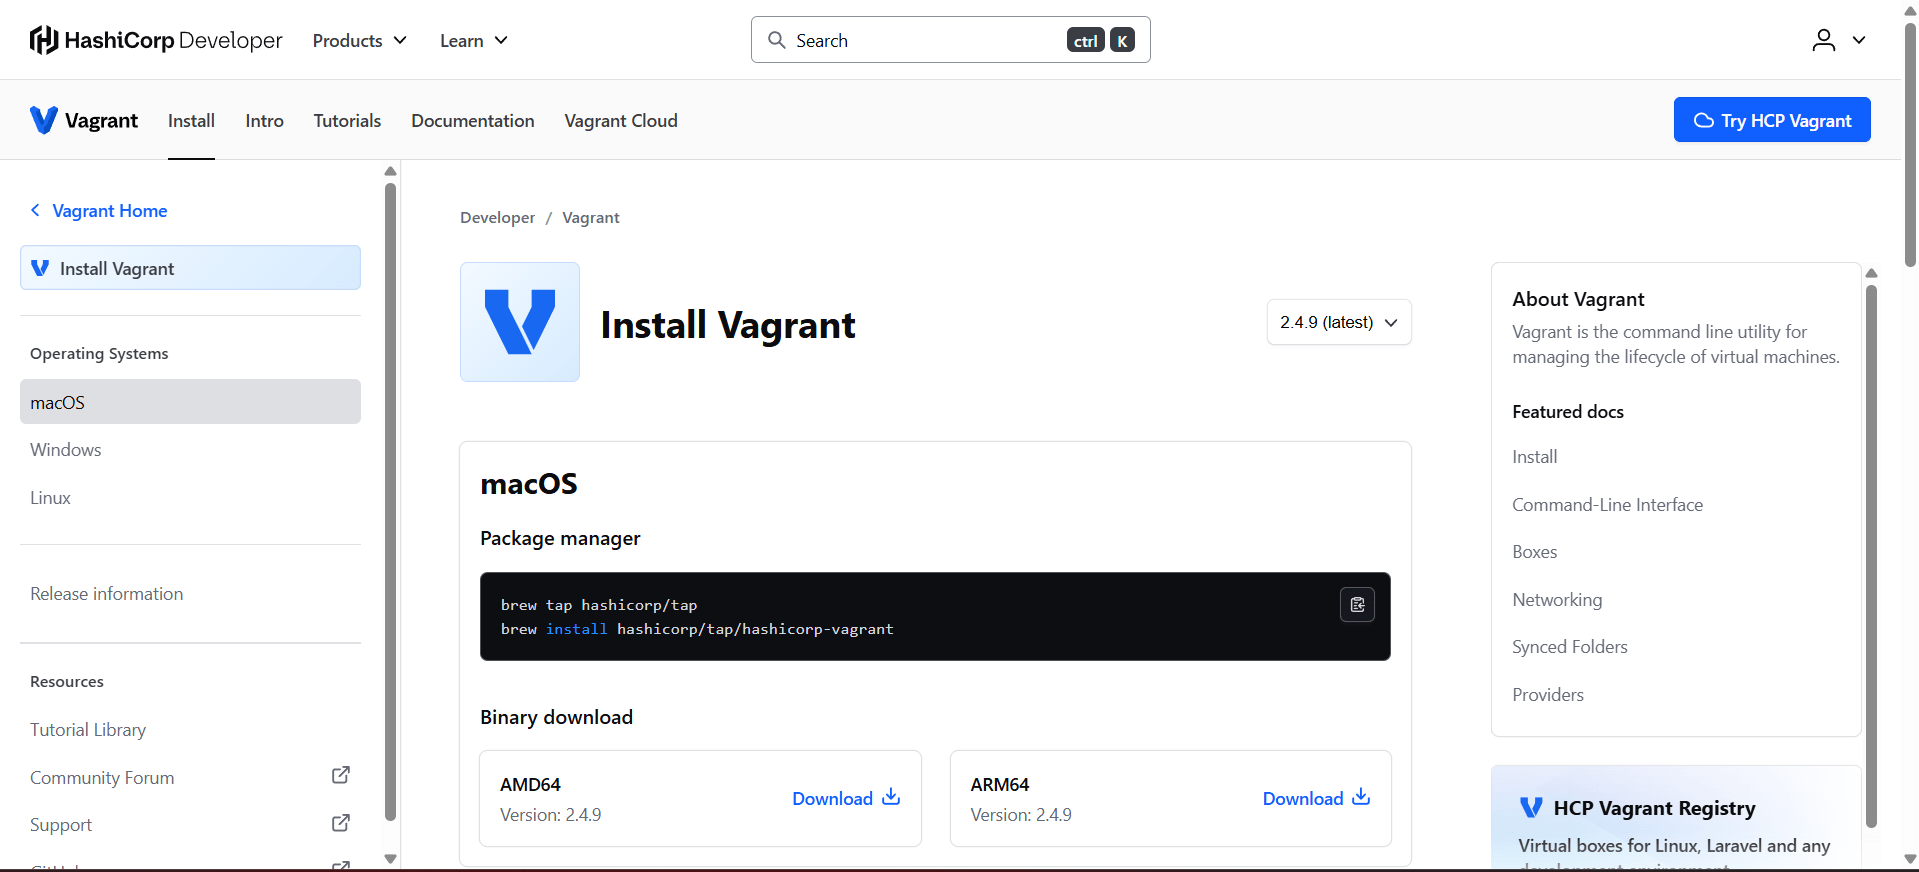Click the Community Forum external link icon

tap(341, 775)
